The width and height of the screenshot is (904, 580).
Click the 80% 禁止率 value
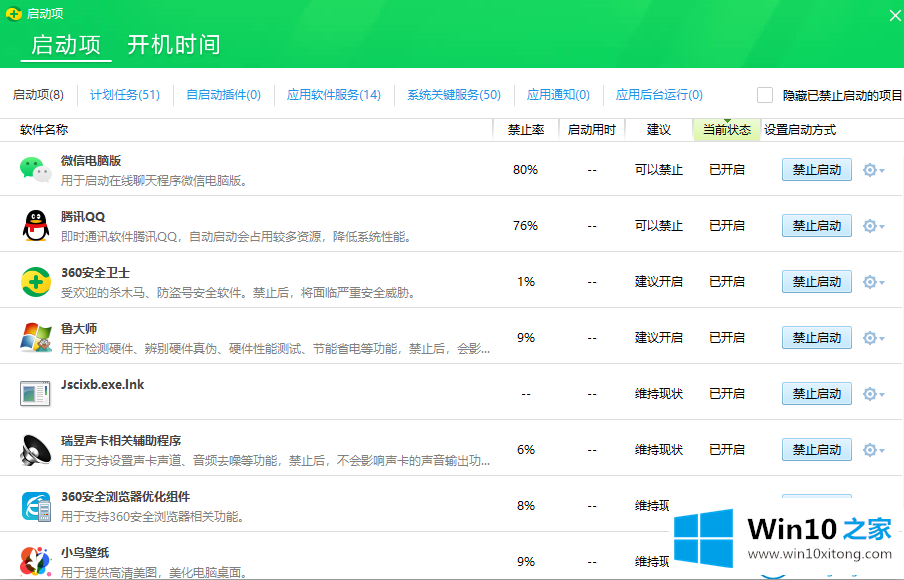525,170
